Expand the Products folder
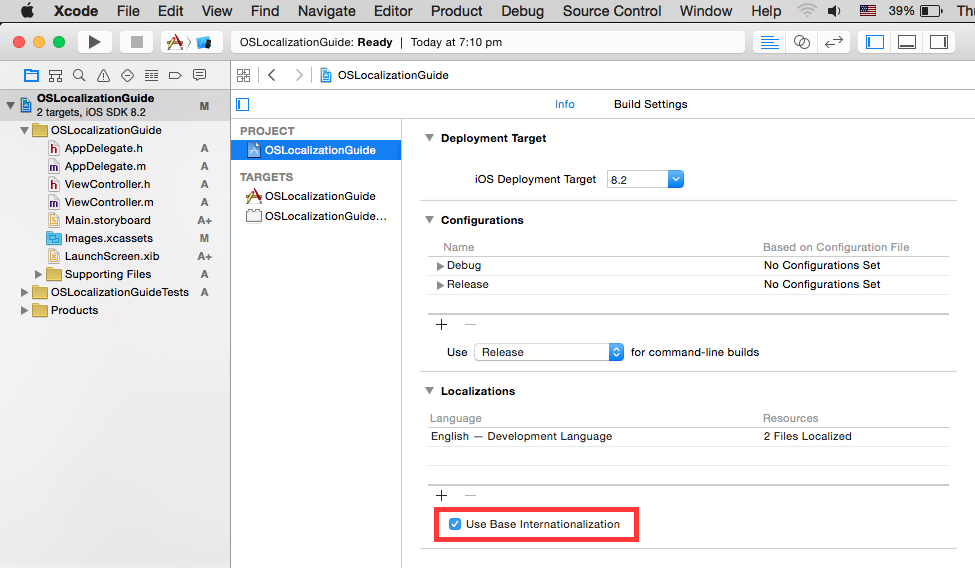Screen dimensions: 975x568 25,310
